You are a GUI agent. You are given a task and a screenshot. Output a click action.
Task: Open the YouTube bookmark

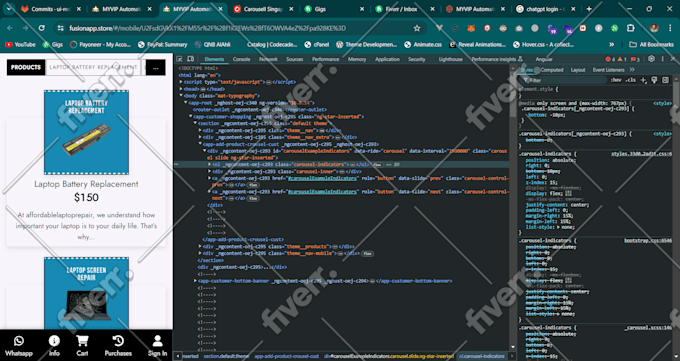coord(20,45)
